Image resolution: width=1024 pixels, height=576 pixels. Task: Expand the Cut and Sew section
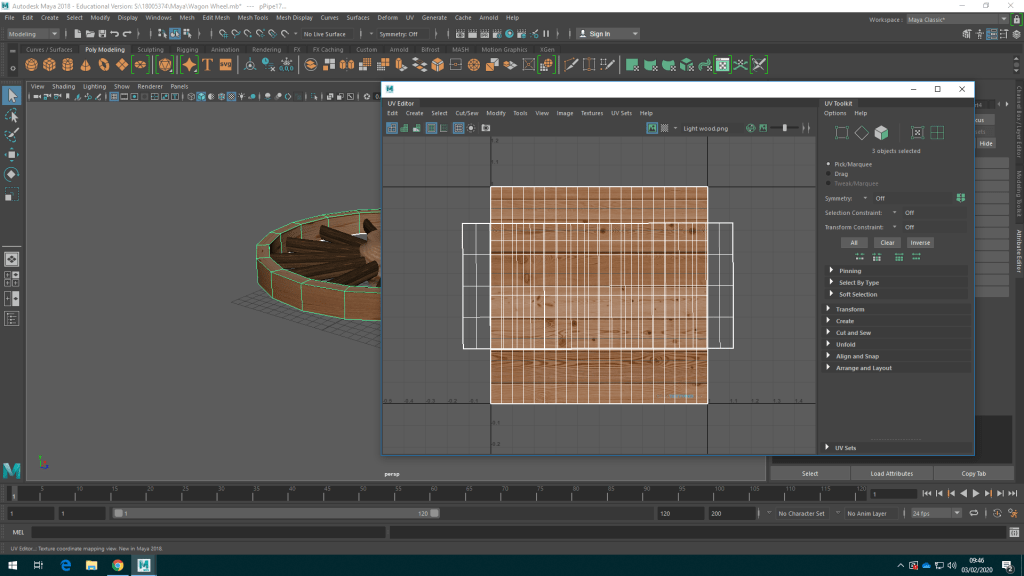pyautogui.click(x=853, y=333)
